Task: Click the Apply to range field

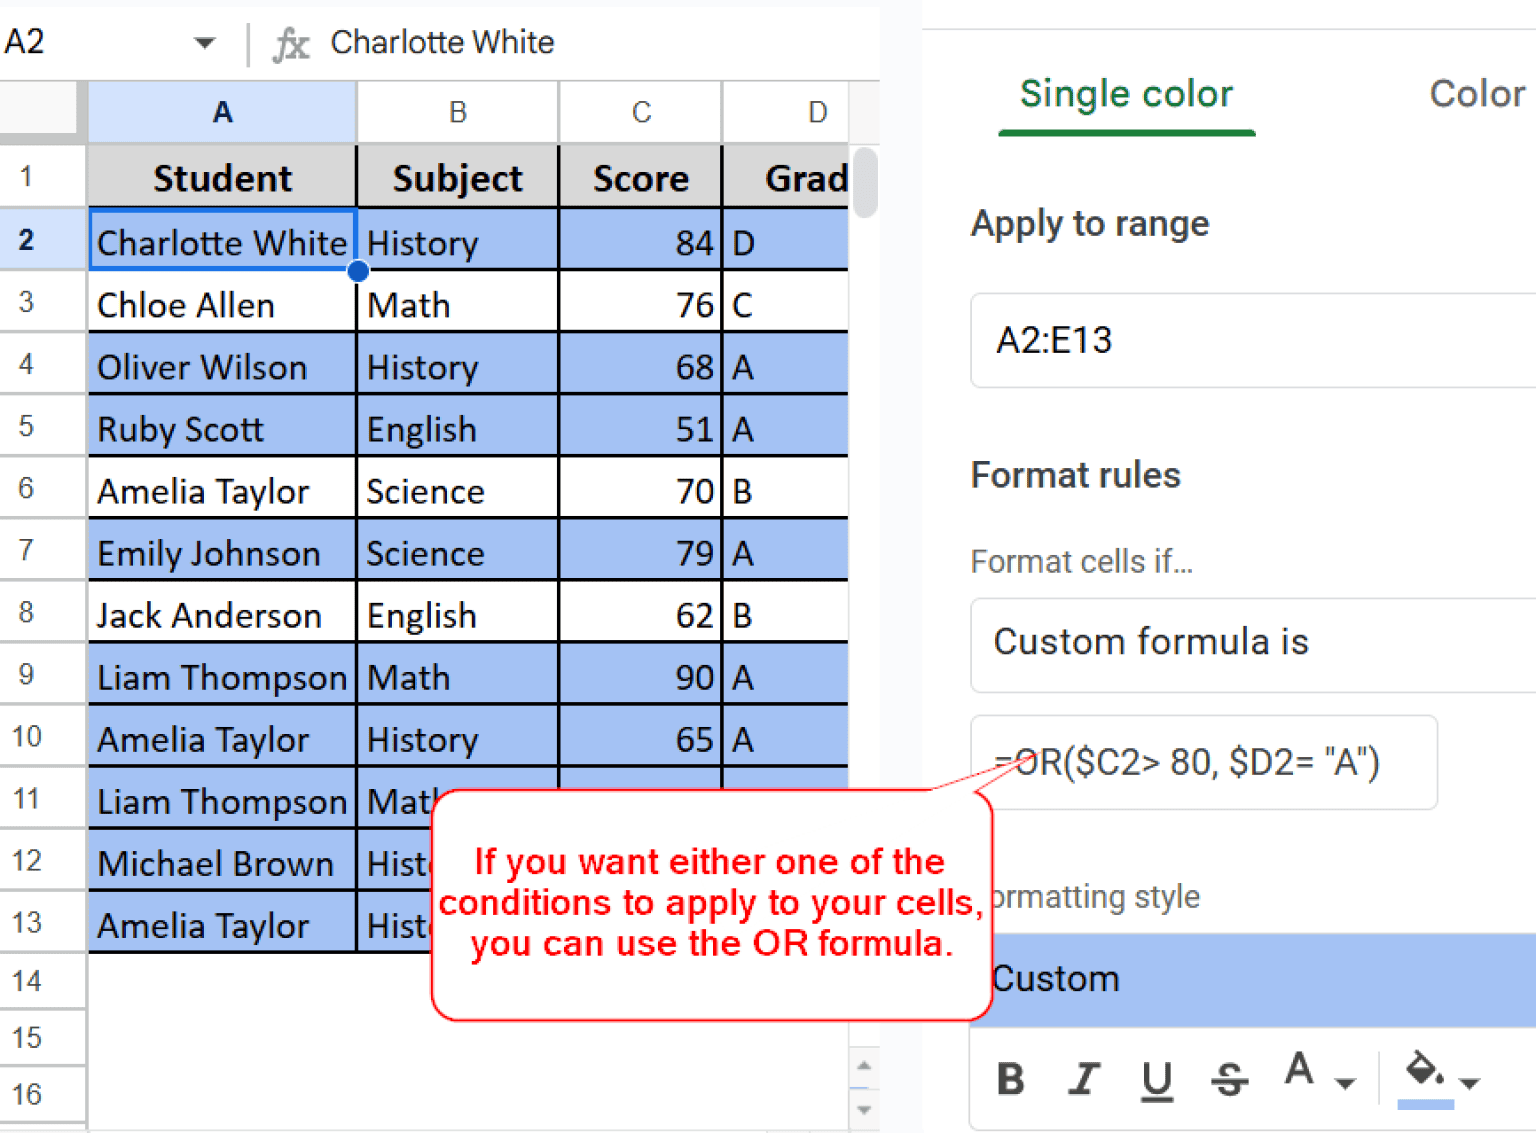Action: tap(1250, 341)
